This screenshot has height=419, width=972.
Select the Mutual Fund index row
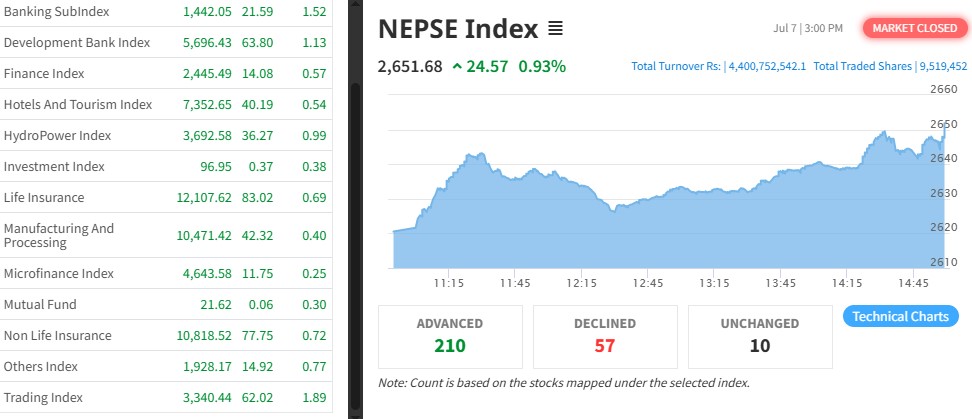click(x=166, y=304)
